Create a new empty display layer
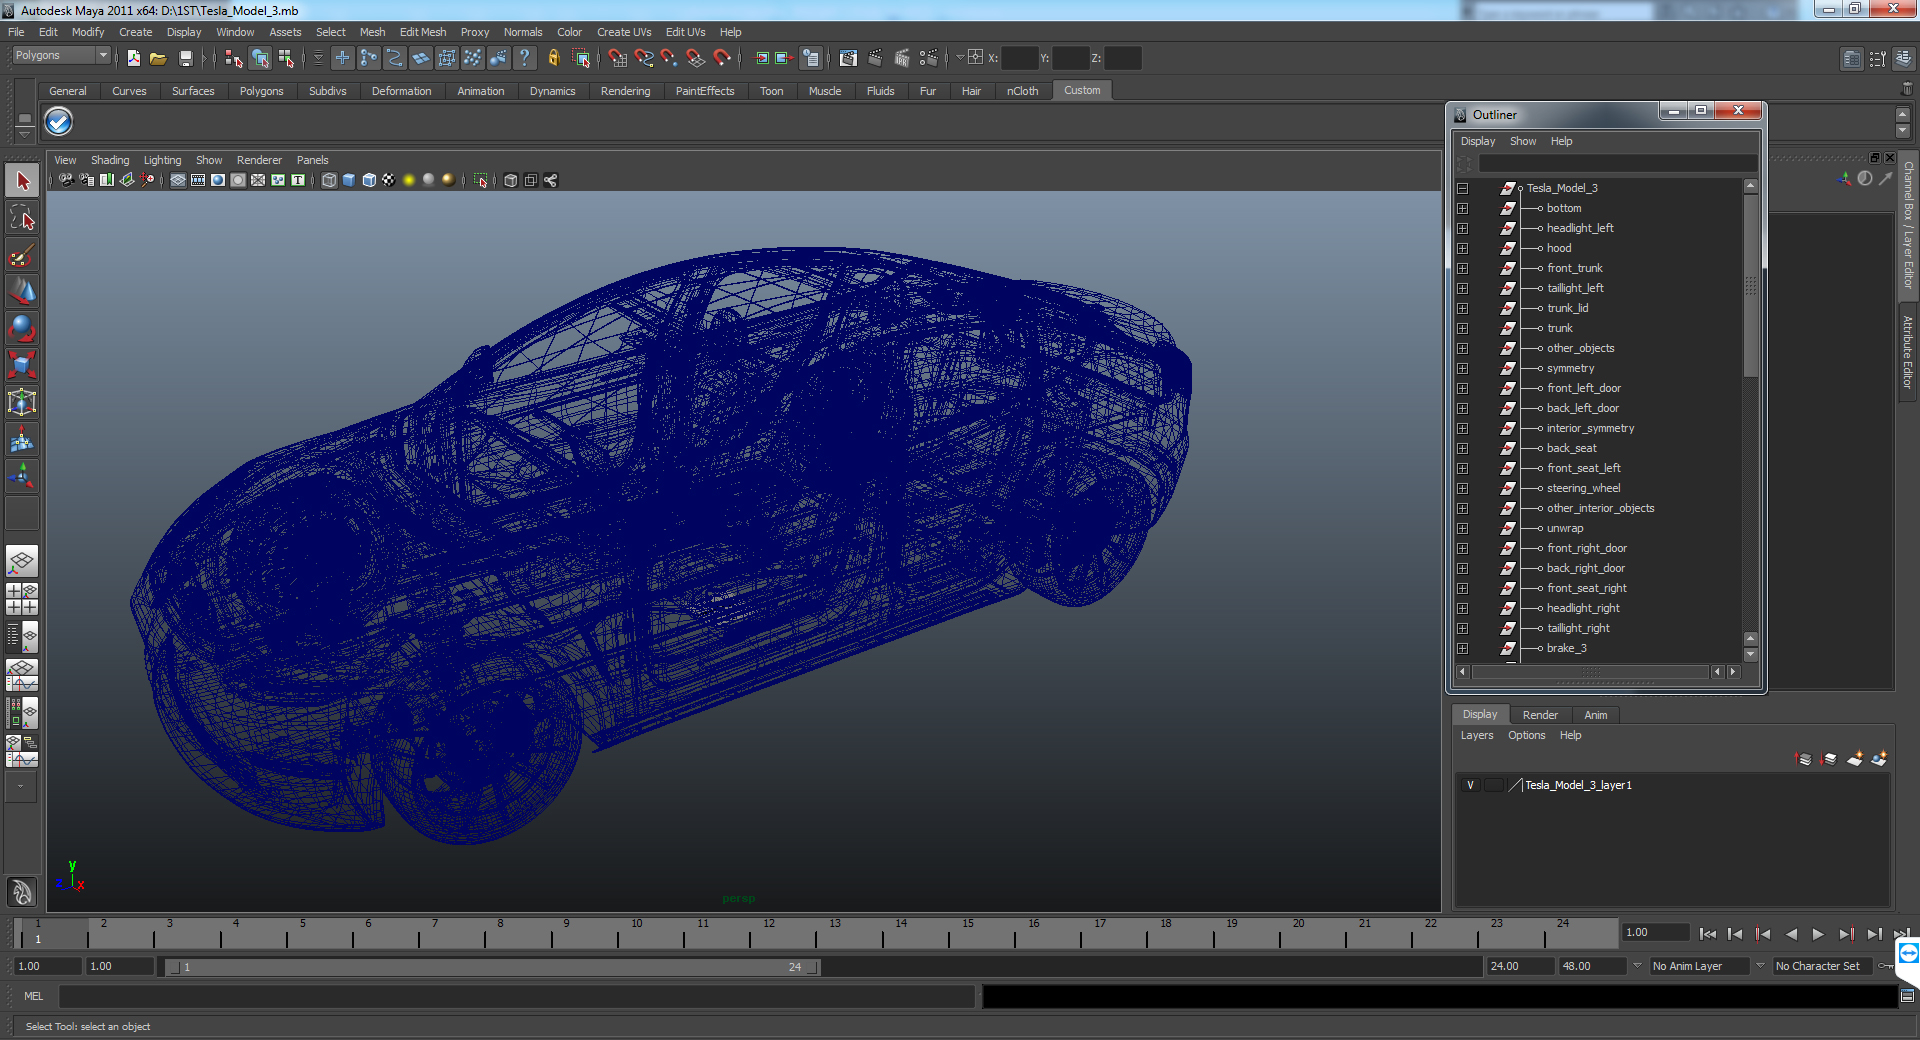This screenshot has height=1040, width=1920. click(x=1854, y=760)
